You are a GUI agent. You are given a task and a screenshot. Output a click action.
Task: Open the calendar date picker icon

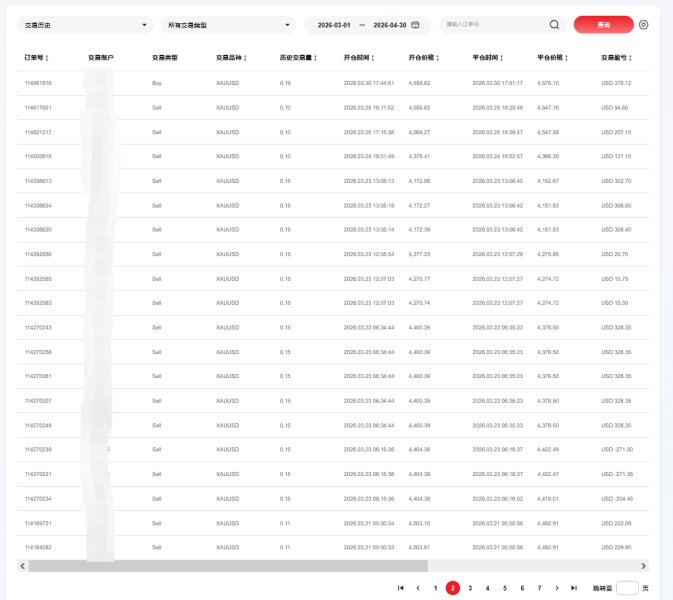tap(415, 25)
